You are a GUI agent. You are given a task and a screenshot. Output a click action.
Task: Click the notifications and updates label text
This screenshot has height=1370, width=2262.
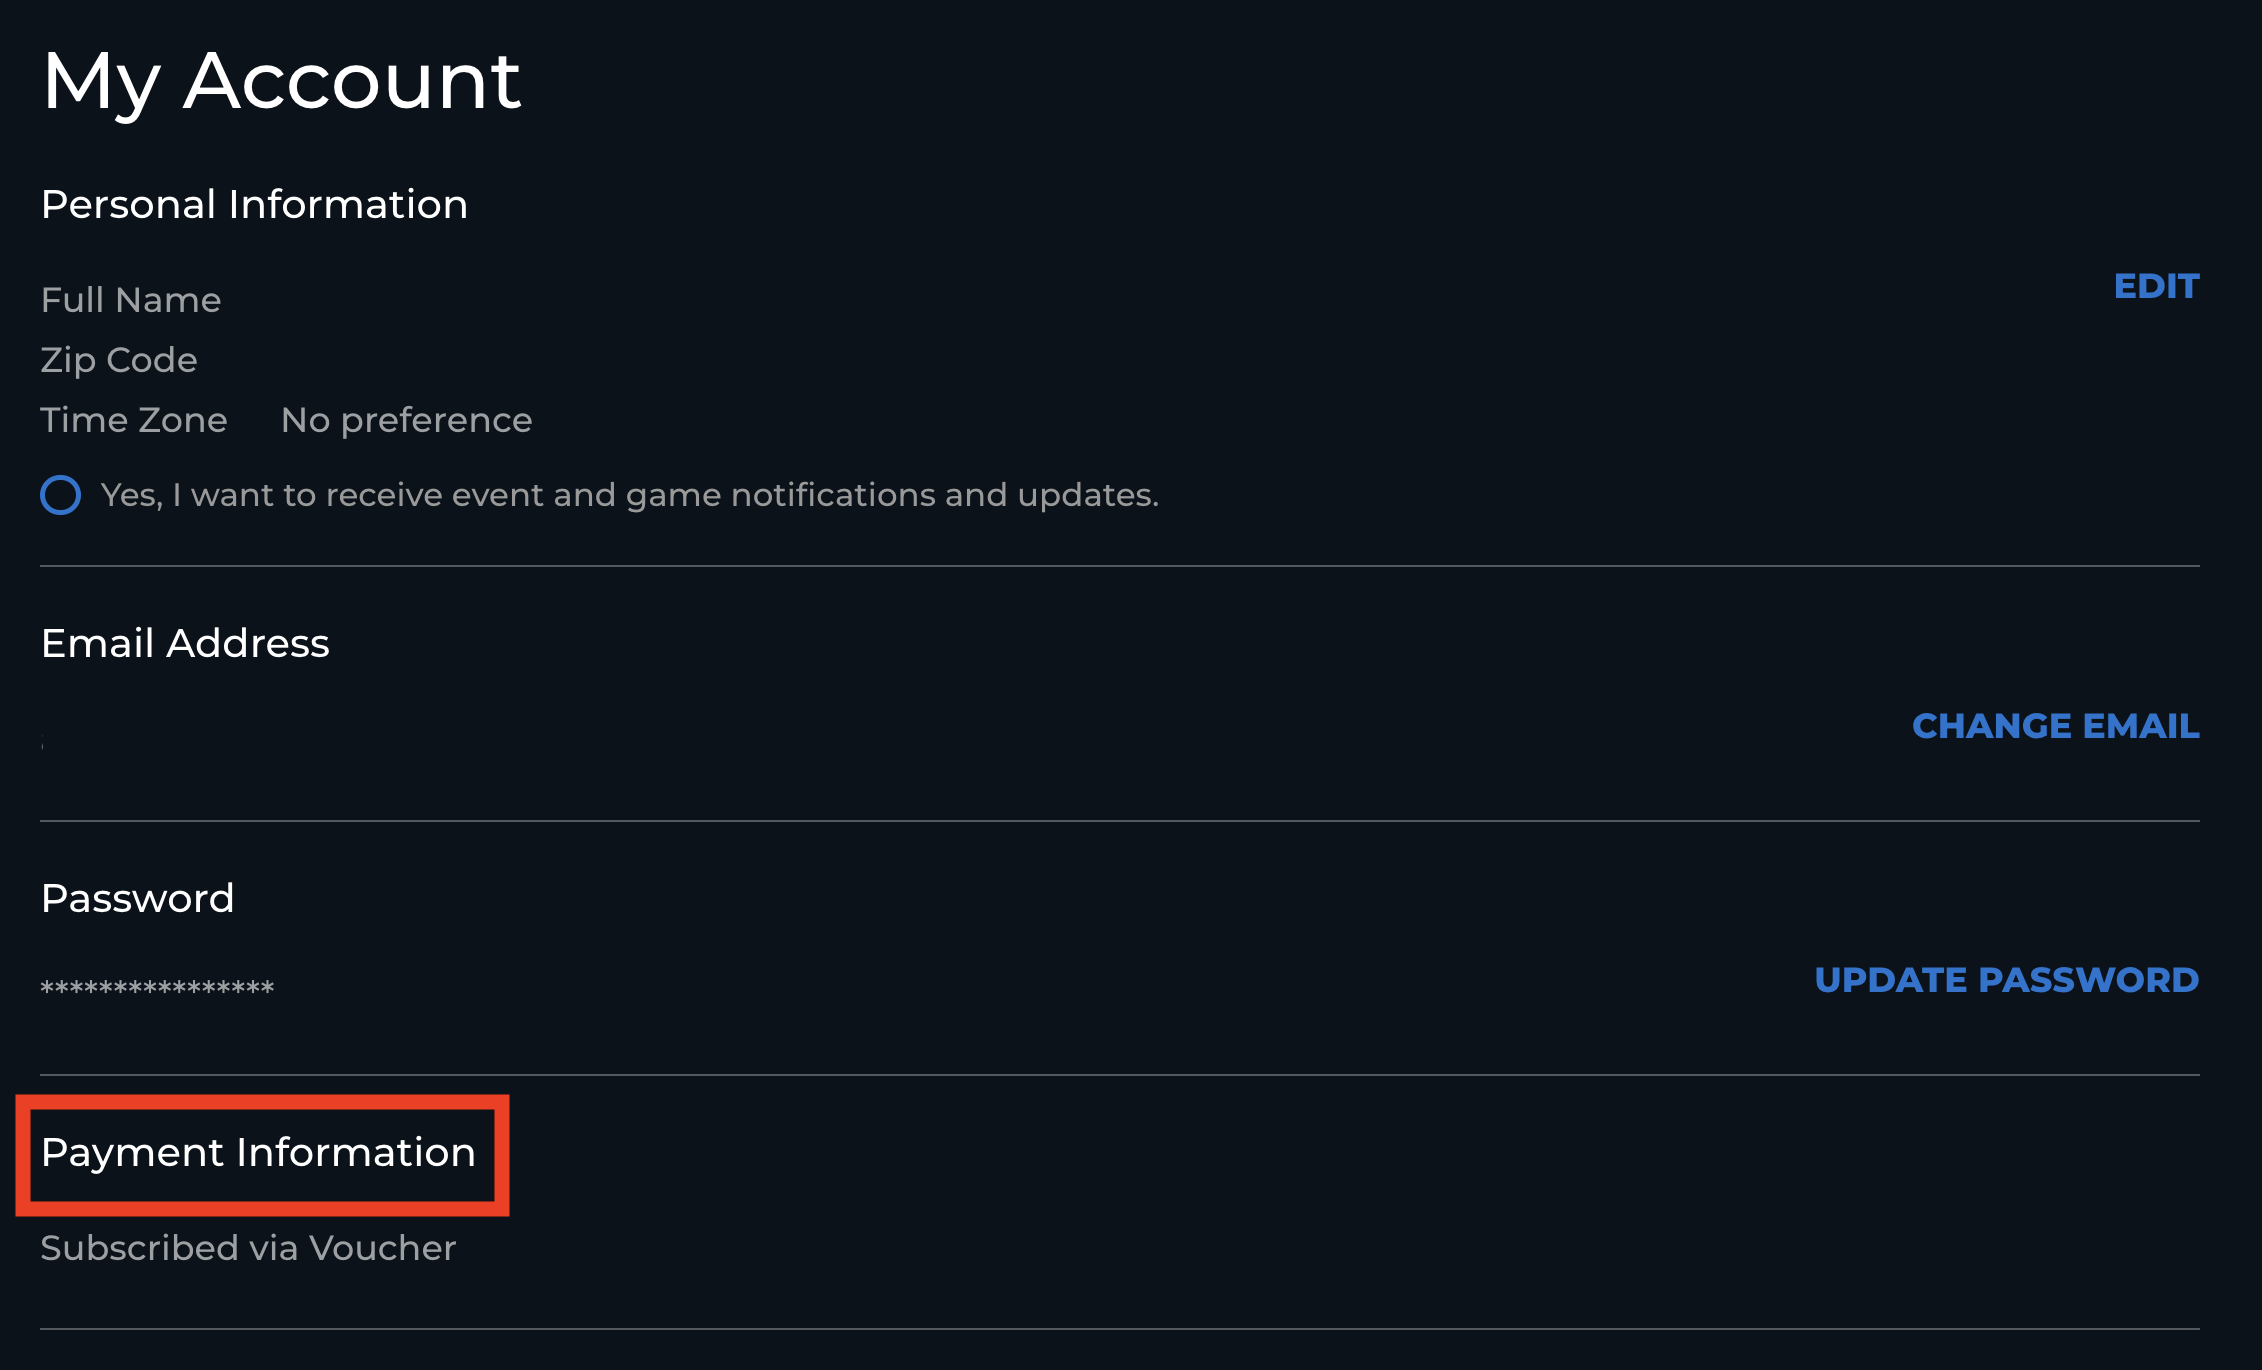click(x=629, y=495)
